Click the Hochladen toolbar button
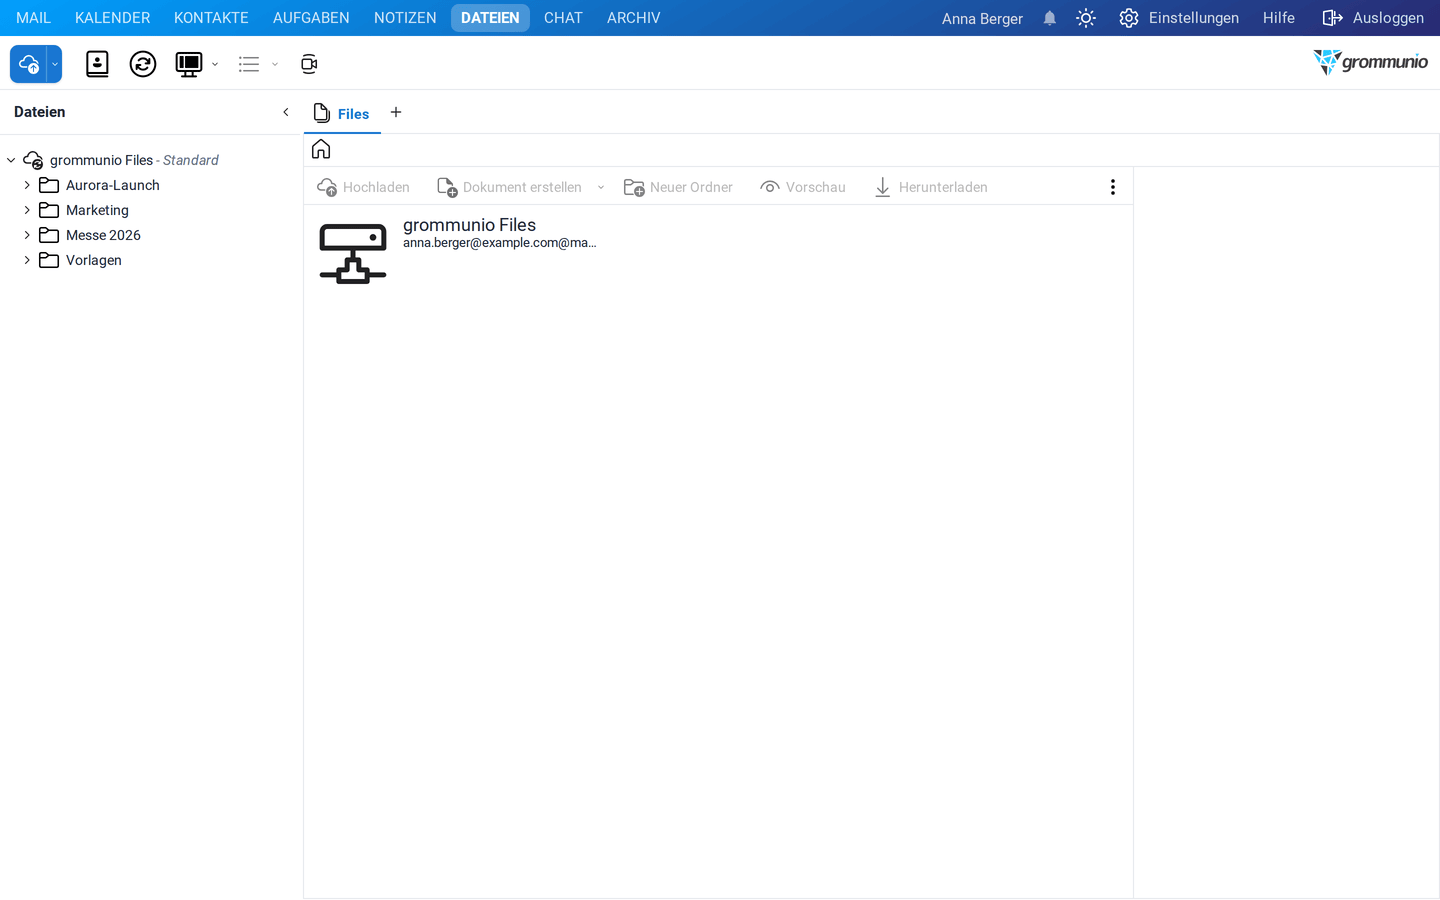 pos(363,187)
